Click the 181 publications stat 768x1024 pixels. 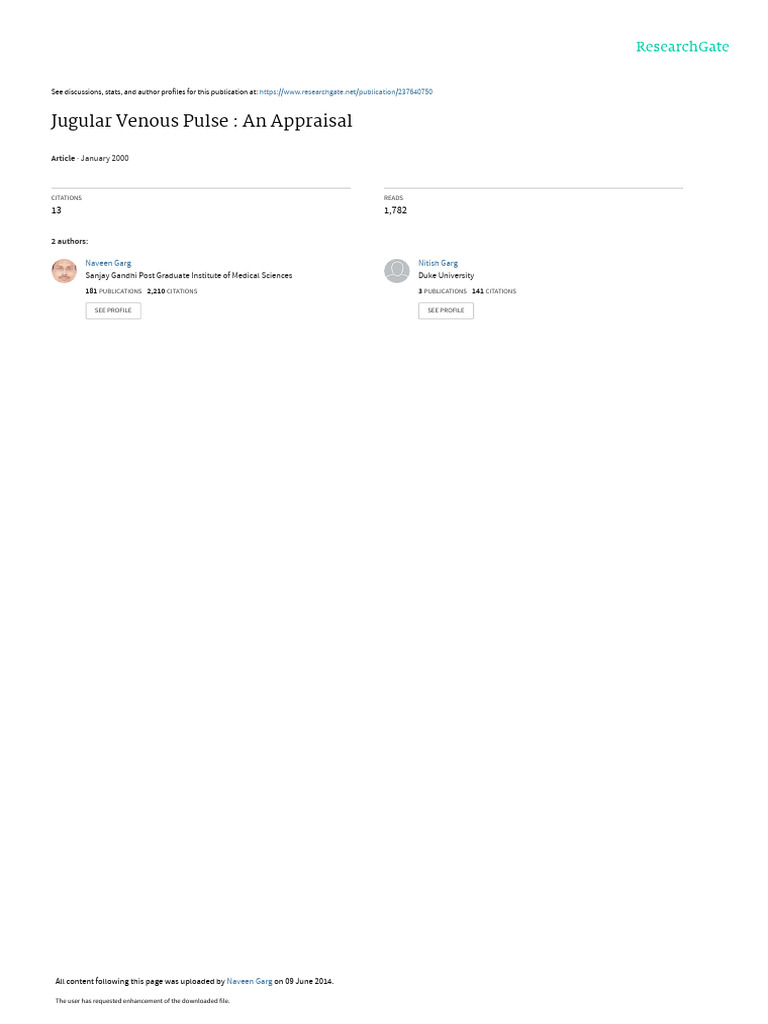coord(114,291)
